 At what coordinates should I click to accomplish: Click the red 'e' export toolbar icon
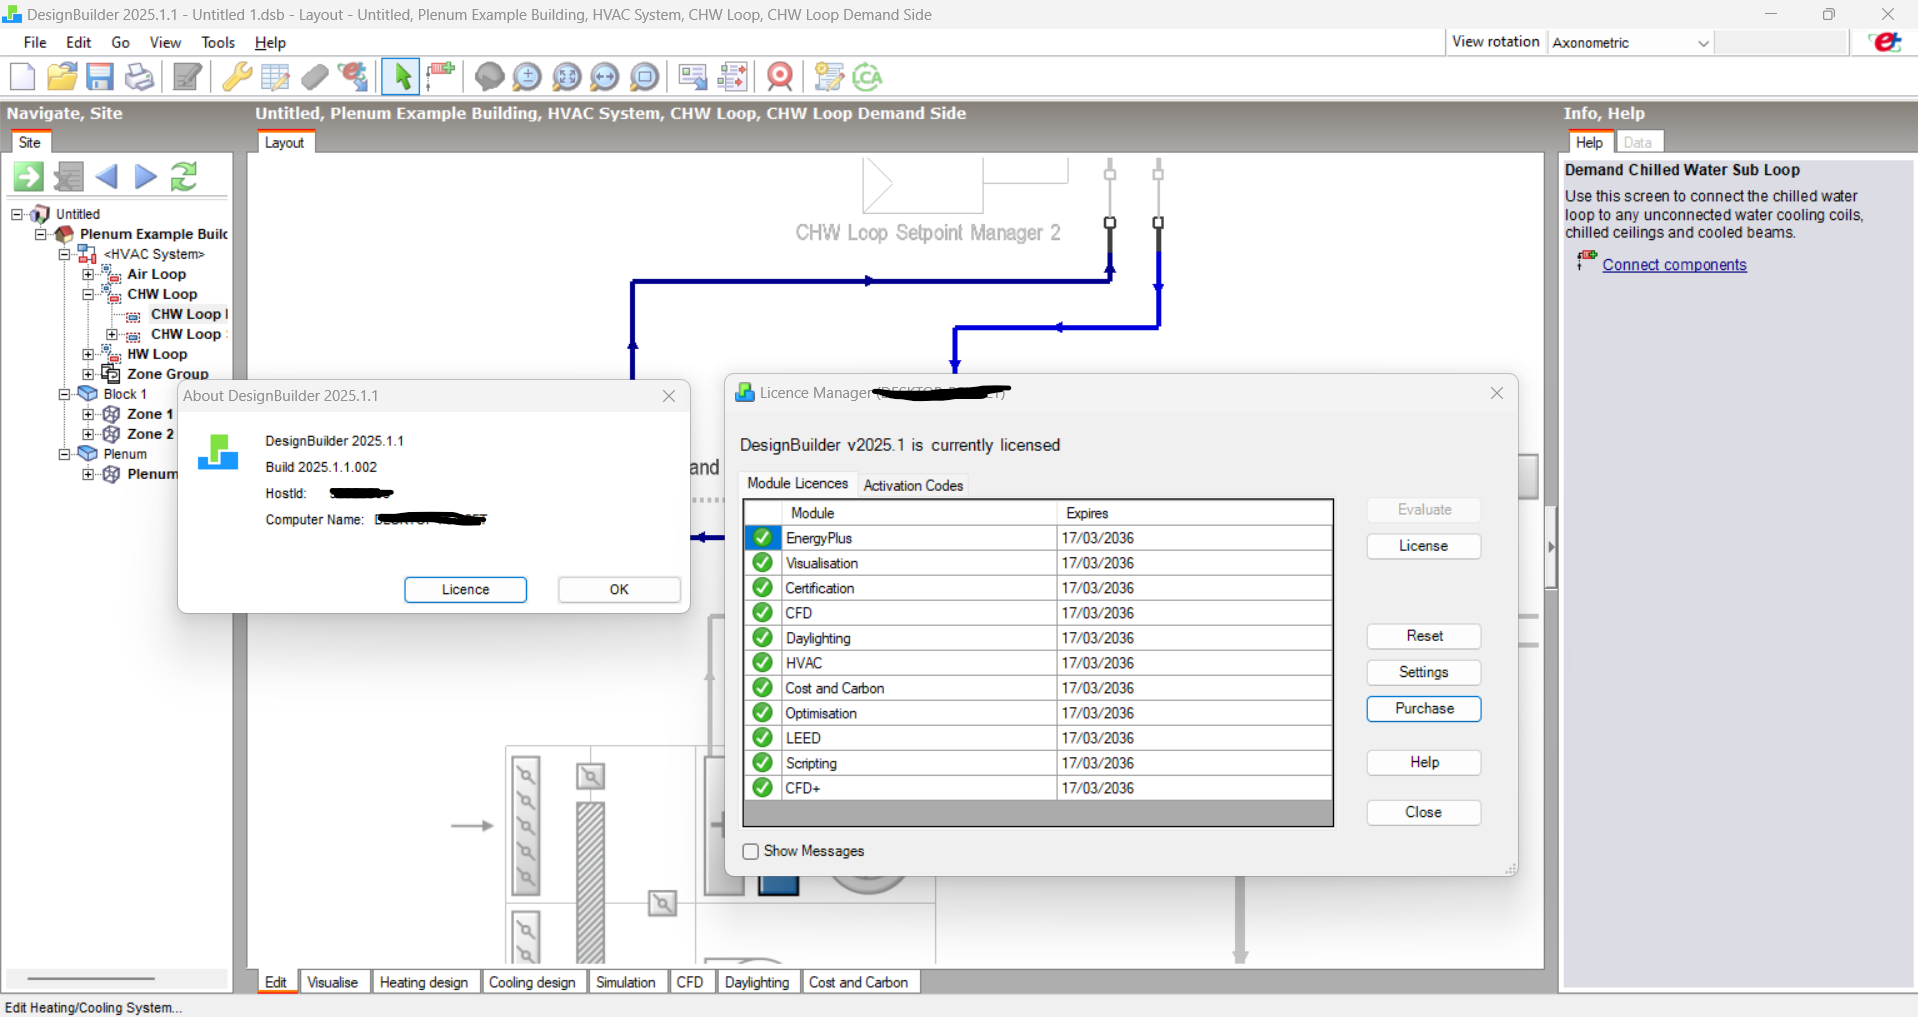point(353,77)
